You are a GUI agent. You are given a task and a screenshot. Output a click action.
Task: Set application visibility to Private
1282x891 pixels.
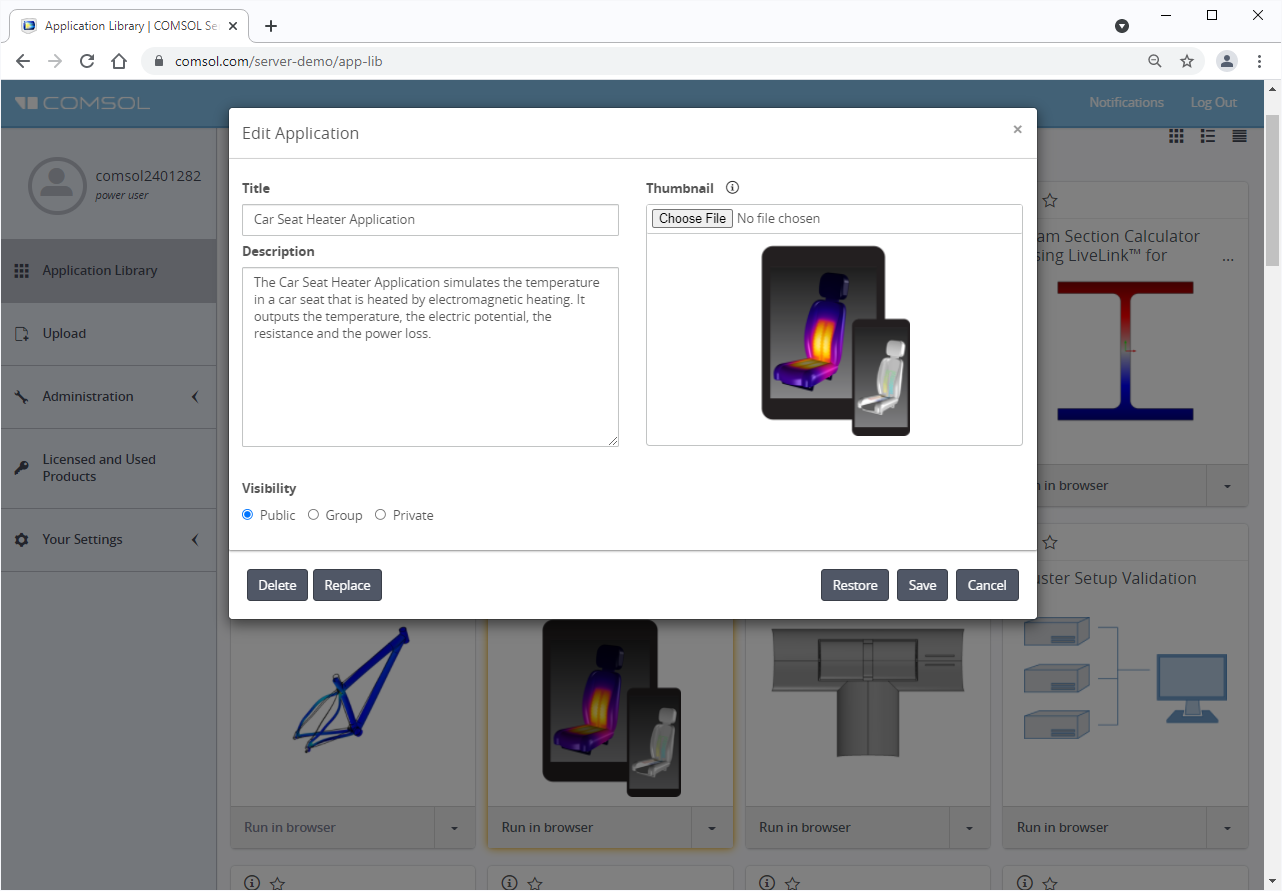[x=380, y=514]
